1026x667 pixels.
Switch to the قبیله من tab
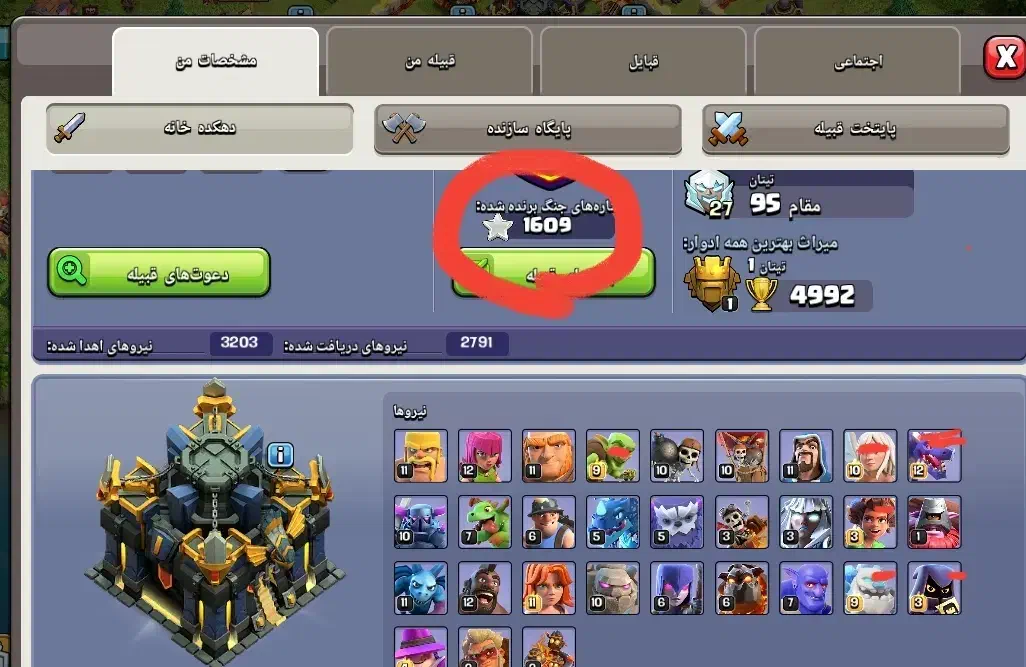tap(429, 62)
